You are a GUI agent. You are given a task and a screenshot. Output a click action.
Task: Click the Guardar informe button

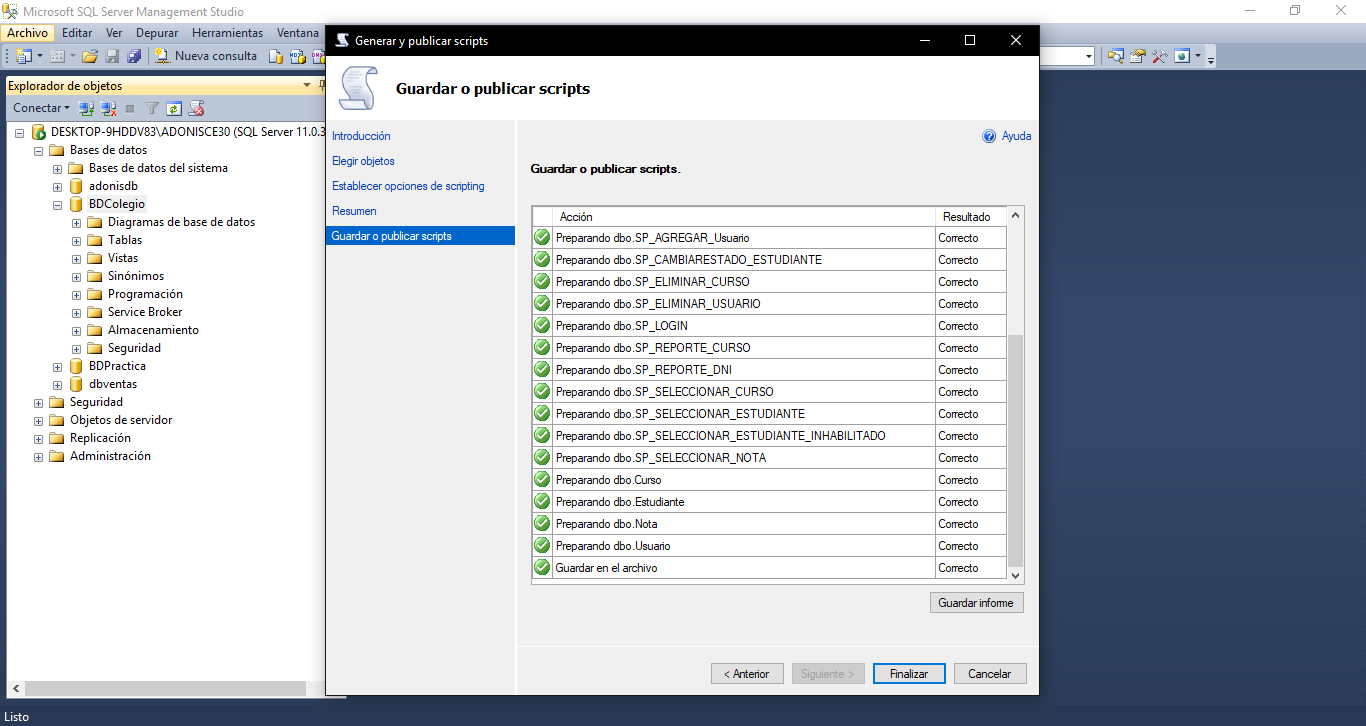[976, 602]
